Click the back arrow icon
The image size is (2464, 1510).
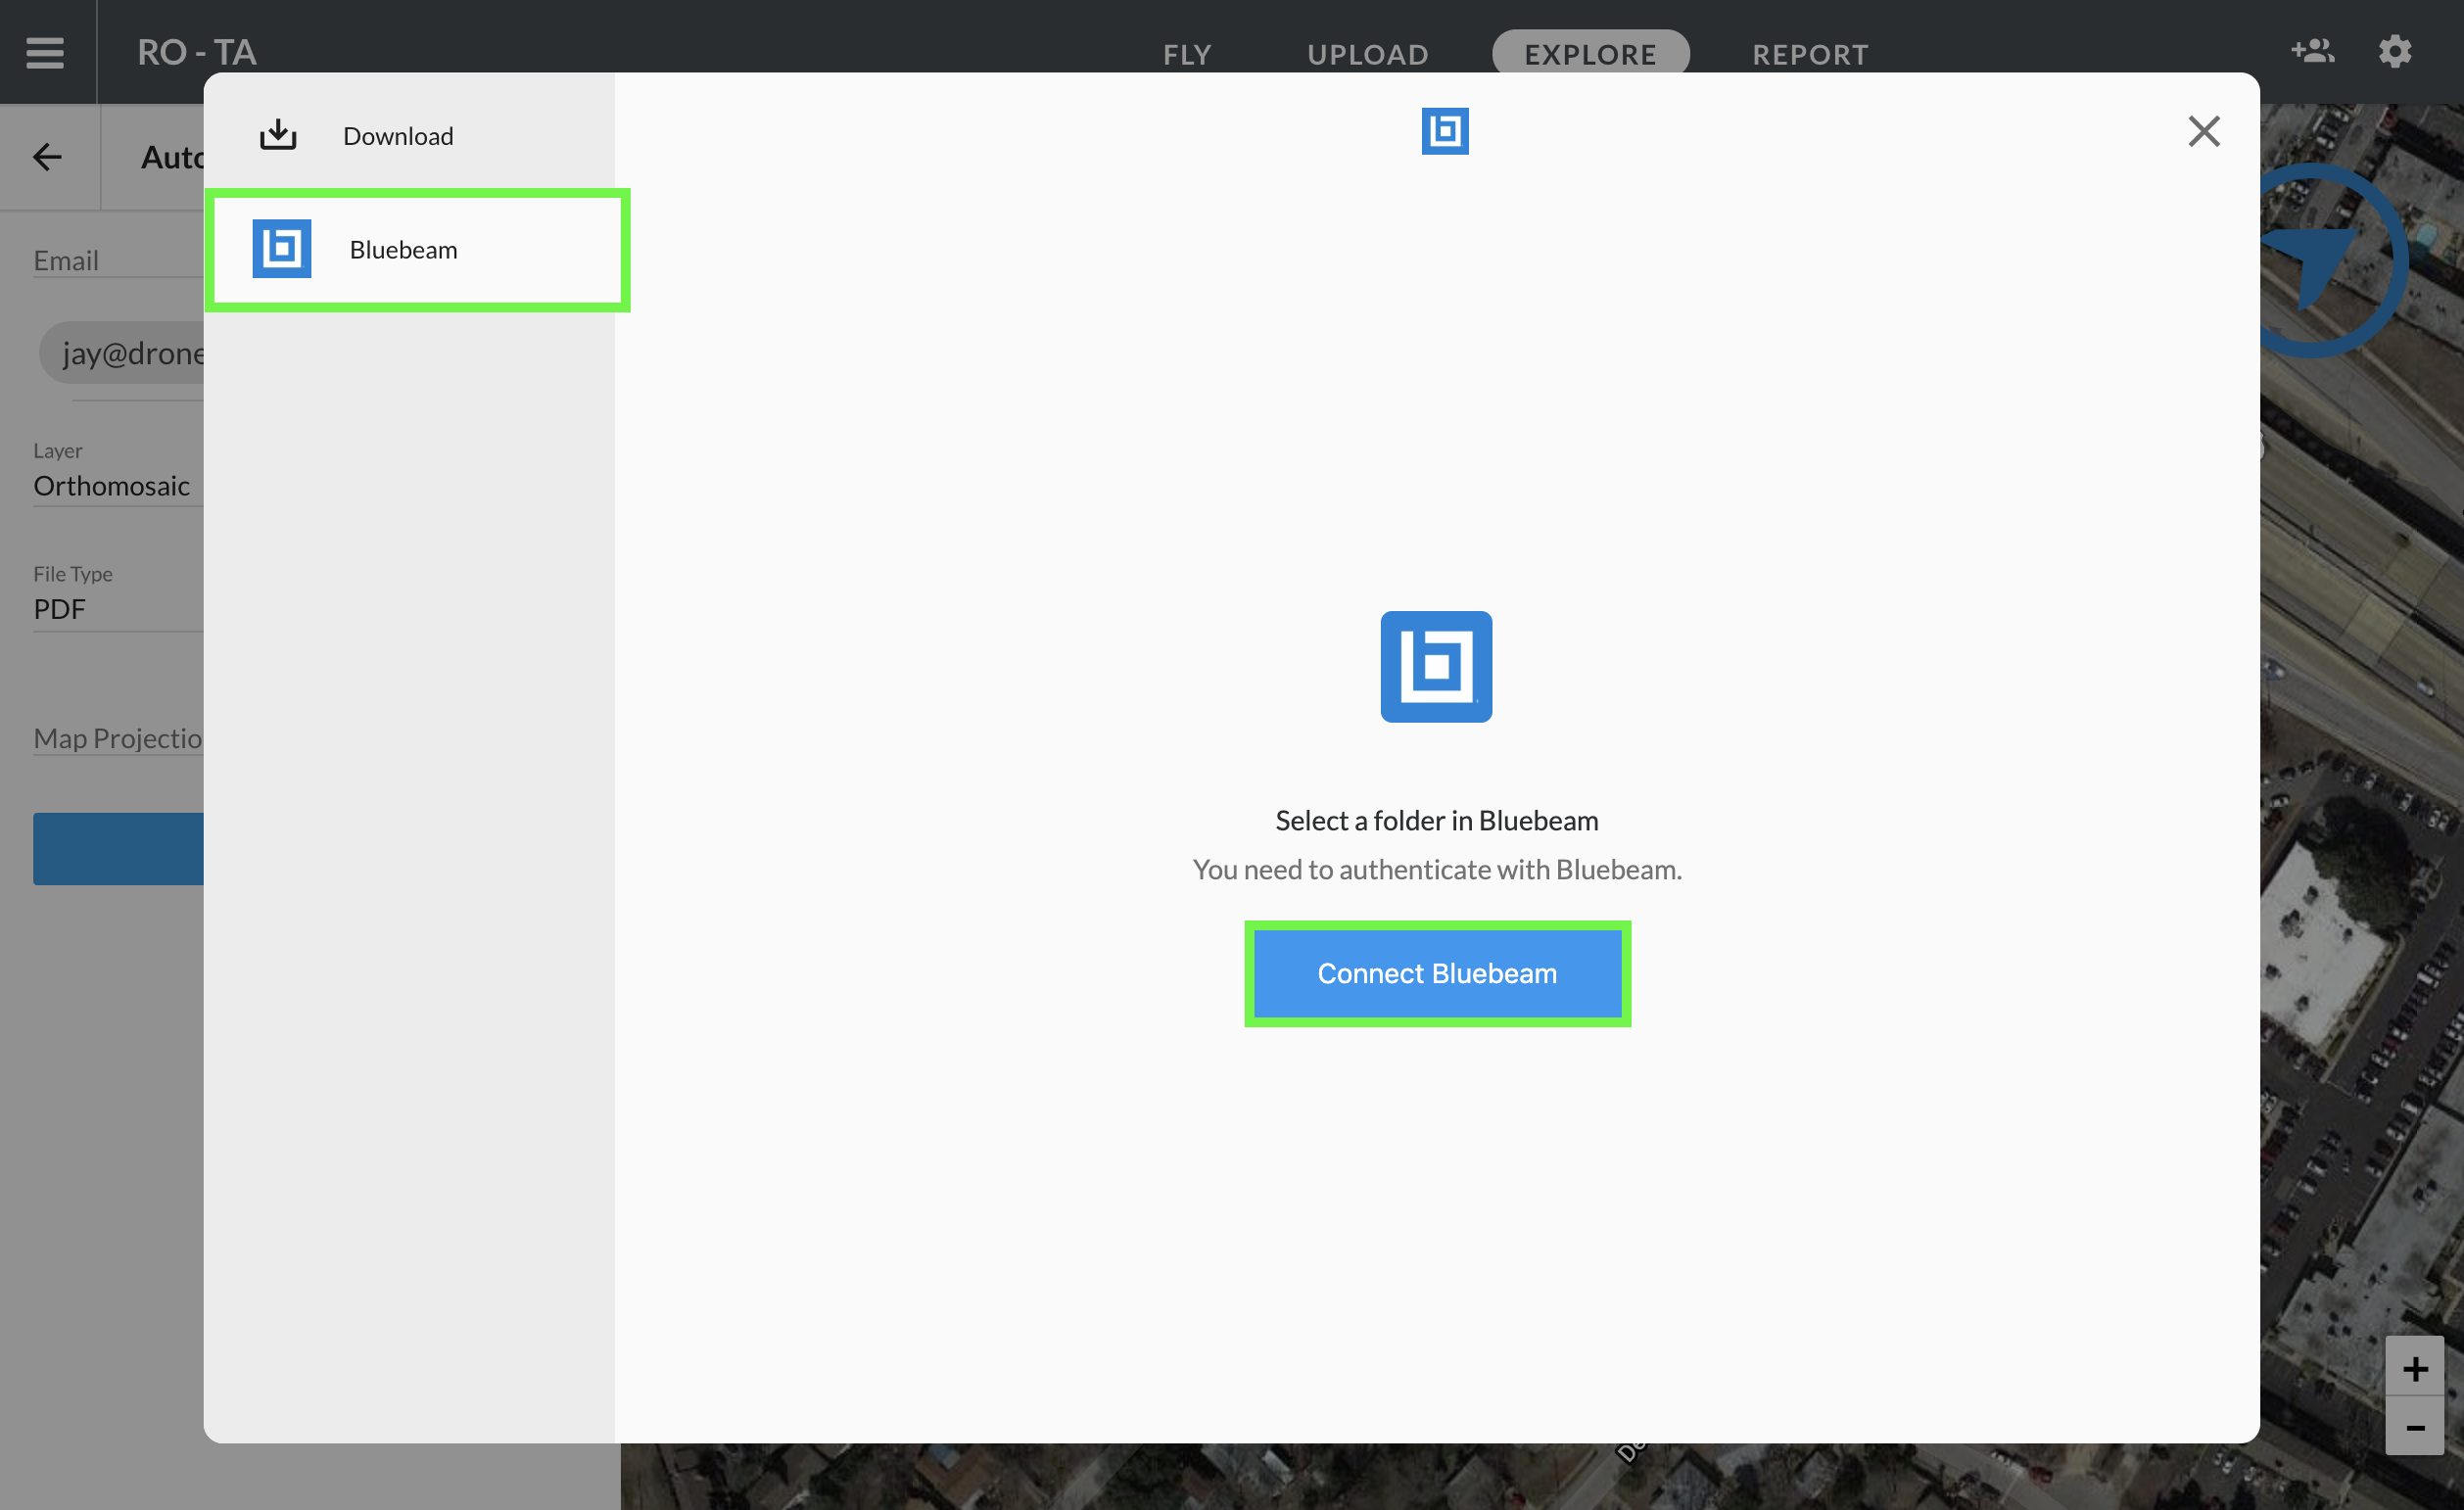pyautogui.click(x=47, y=157)
